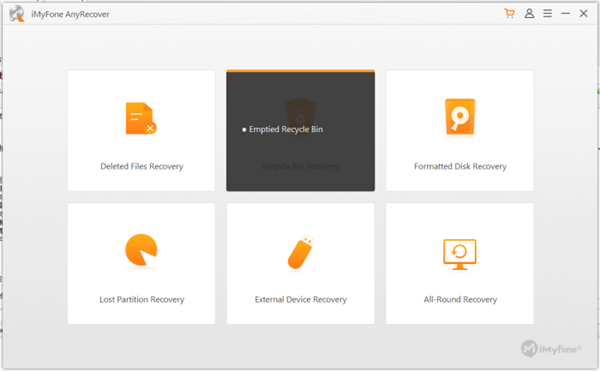Select the All-Round Recovery monitor icon
Image resolution: width=600 pixels, height=371 pixels.
point(460,254)
